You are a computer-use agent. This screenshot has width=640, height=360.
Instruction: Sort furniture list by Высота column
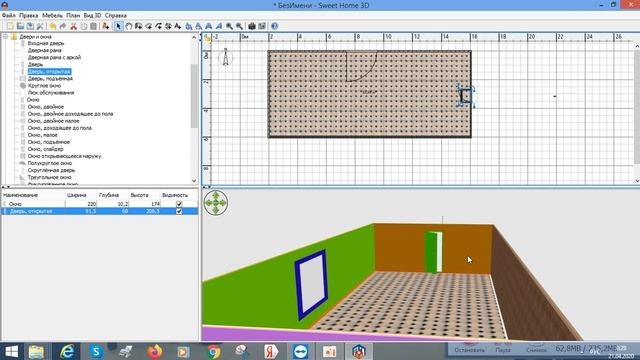click(144, 195)
